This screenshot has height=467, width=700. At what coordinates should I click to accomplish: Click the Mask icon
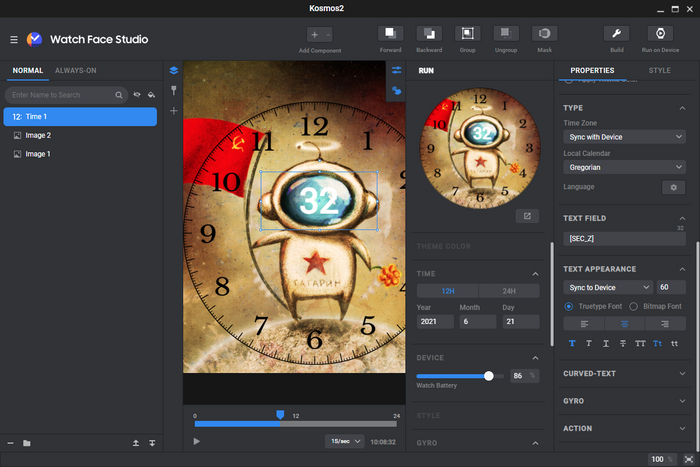coord(545,34)
